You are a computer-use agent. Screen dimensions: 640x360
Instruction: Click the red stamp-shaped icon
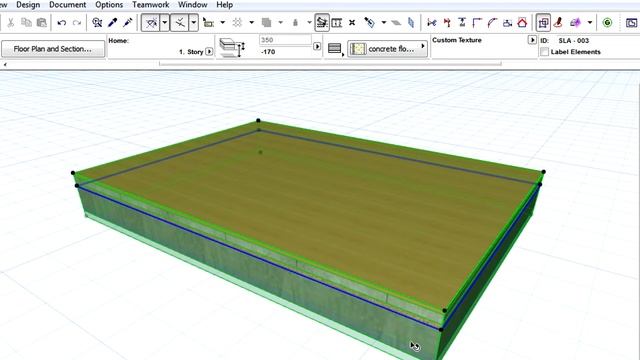click(558, 23)
